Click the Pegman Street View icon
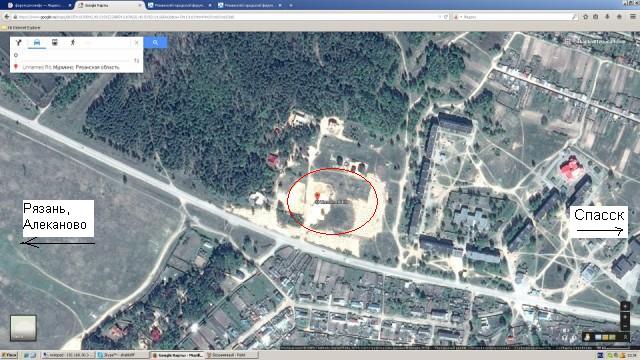640x360 pixels. (x=587, y=337)
